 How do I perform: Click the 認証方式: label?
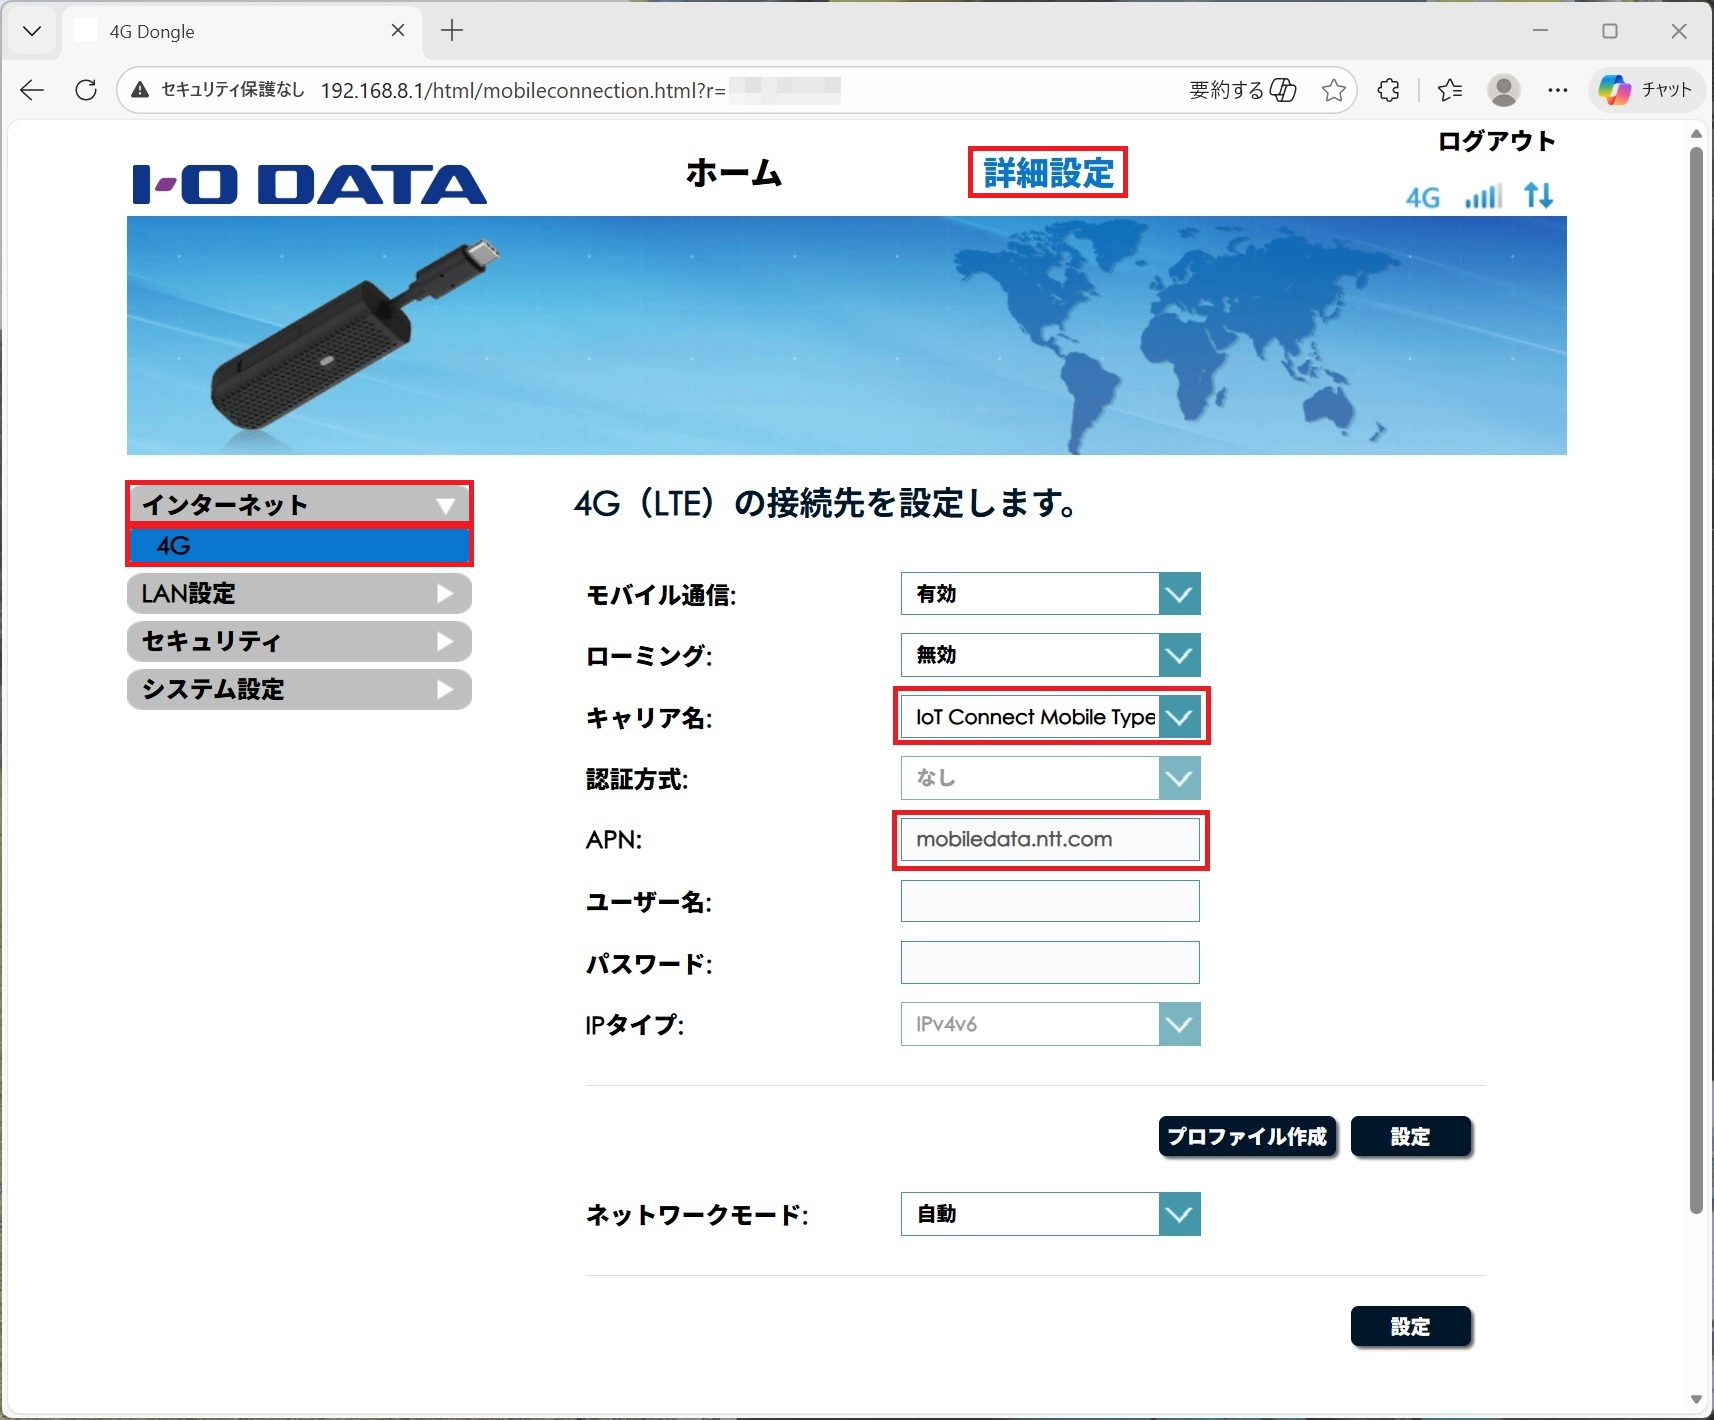pyautogui.click(x=637, y=779)
